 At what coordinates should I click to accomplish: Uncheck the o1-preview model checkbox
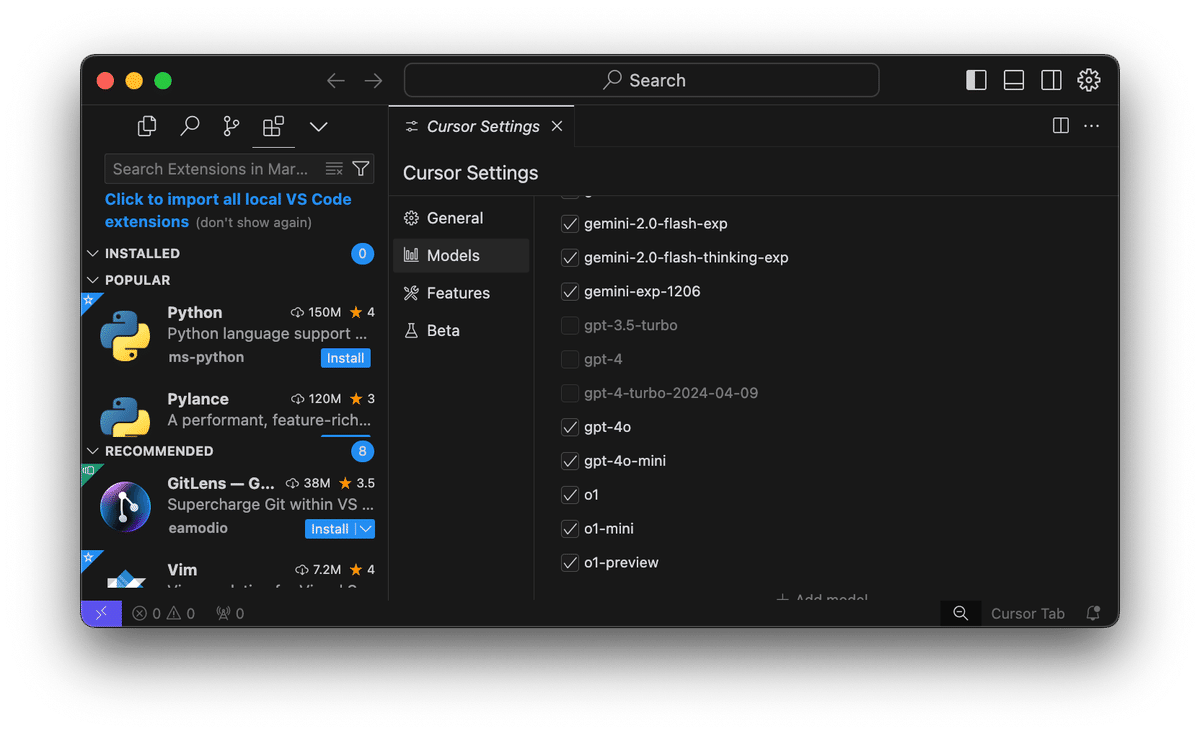pos(570,563)
